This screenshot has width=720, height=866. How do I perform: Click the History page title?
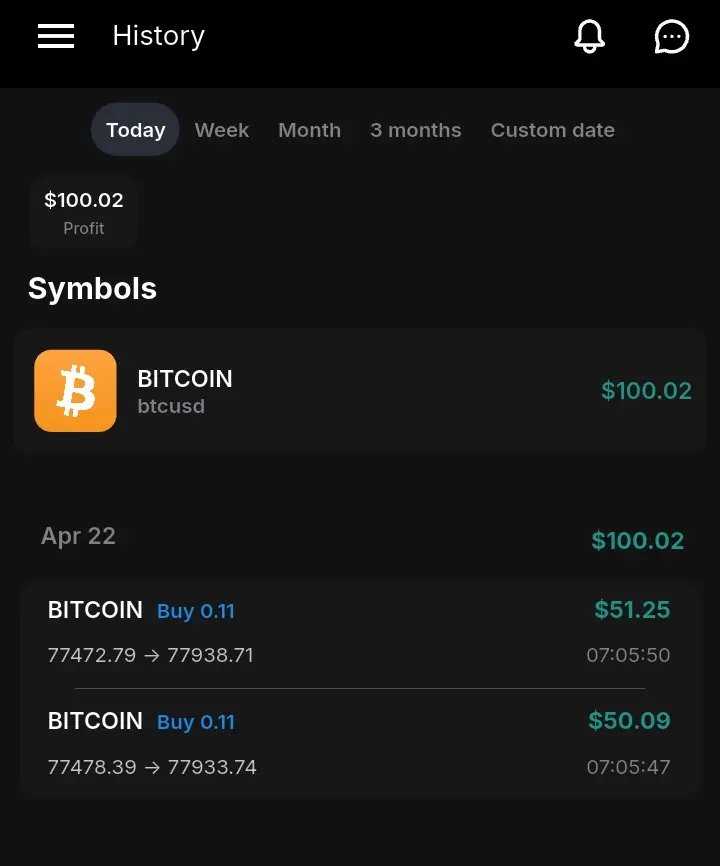(x=158, y=36)
